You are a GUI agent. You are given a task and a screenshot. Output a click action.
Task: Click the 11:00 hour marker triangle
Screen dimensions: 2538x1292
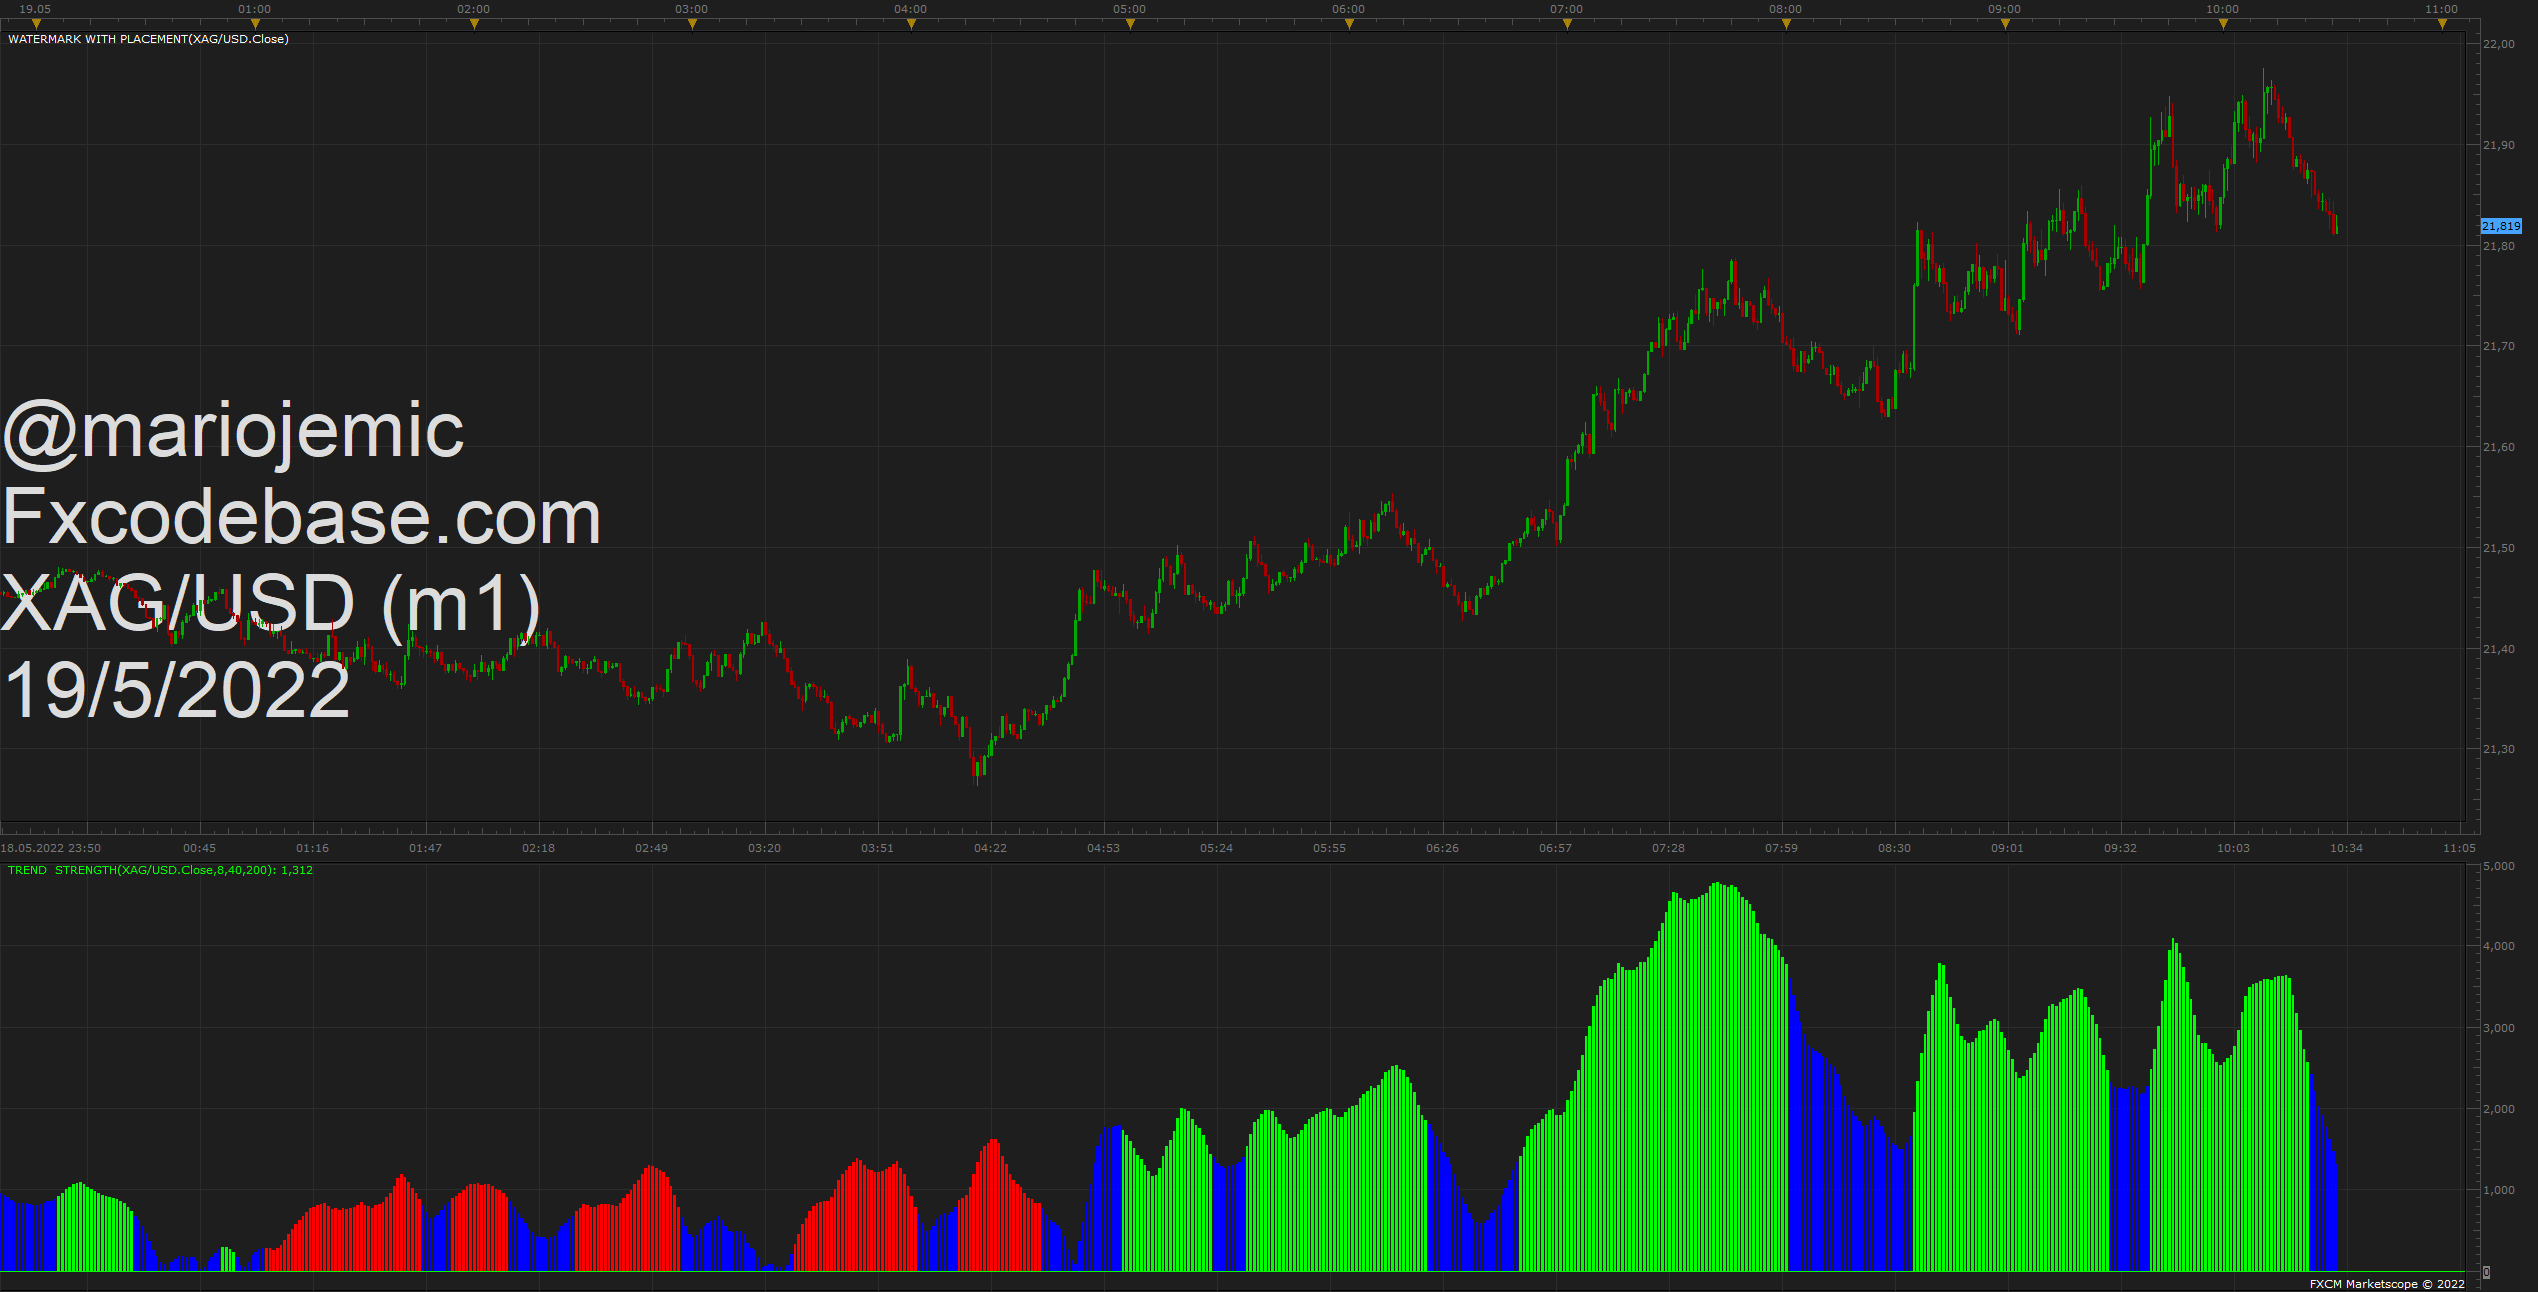(2442, 24)
